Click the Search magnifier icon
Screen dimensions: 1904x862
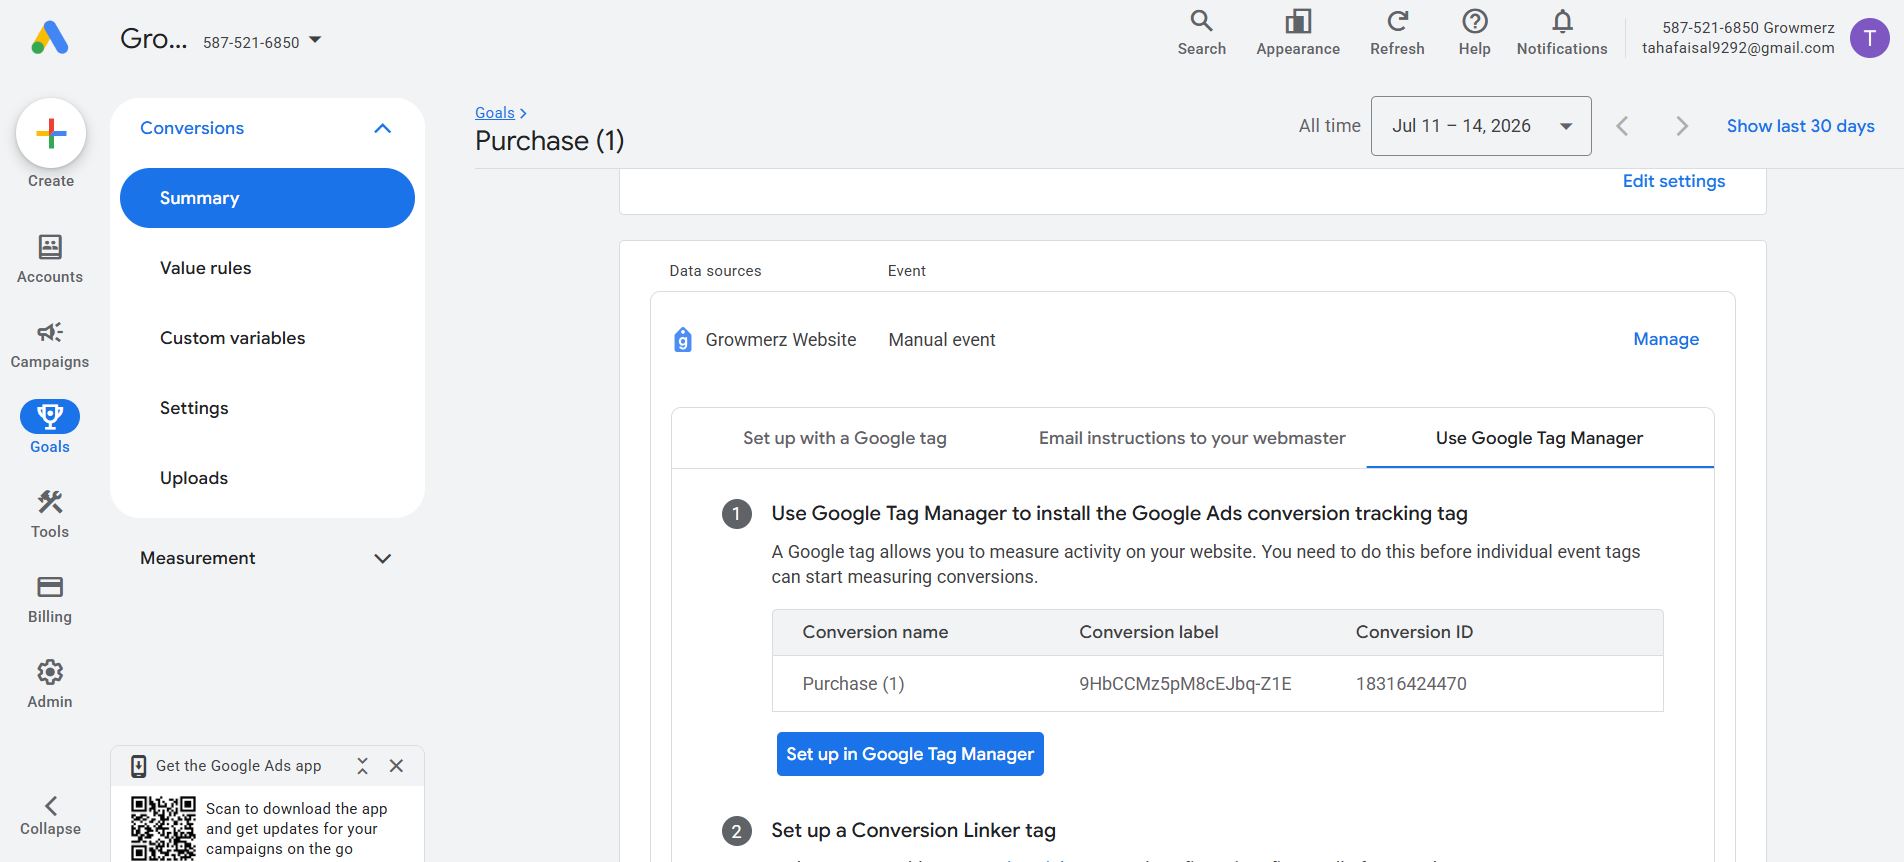(1201, 21)
